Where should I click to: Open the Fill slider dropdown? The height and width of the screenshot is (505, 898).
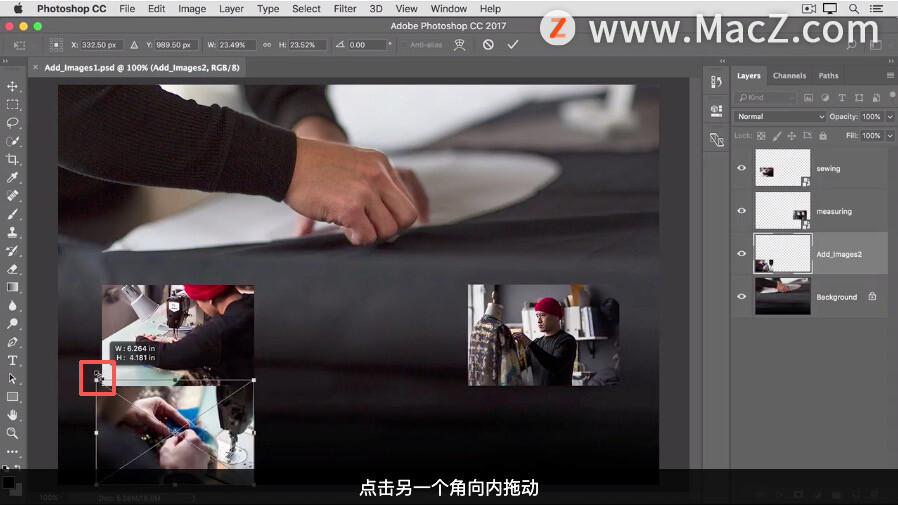coord(890,136)
